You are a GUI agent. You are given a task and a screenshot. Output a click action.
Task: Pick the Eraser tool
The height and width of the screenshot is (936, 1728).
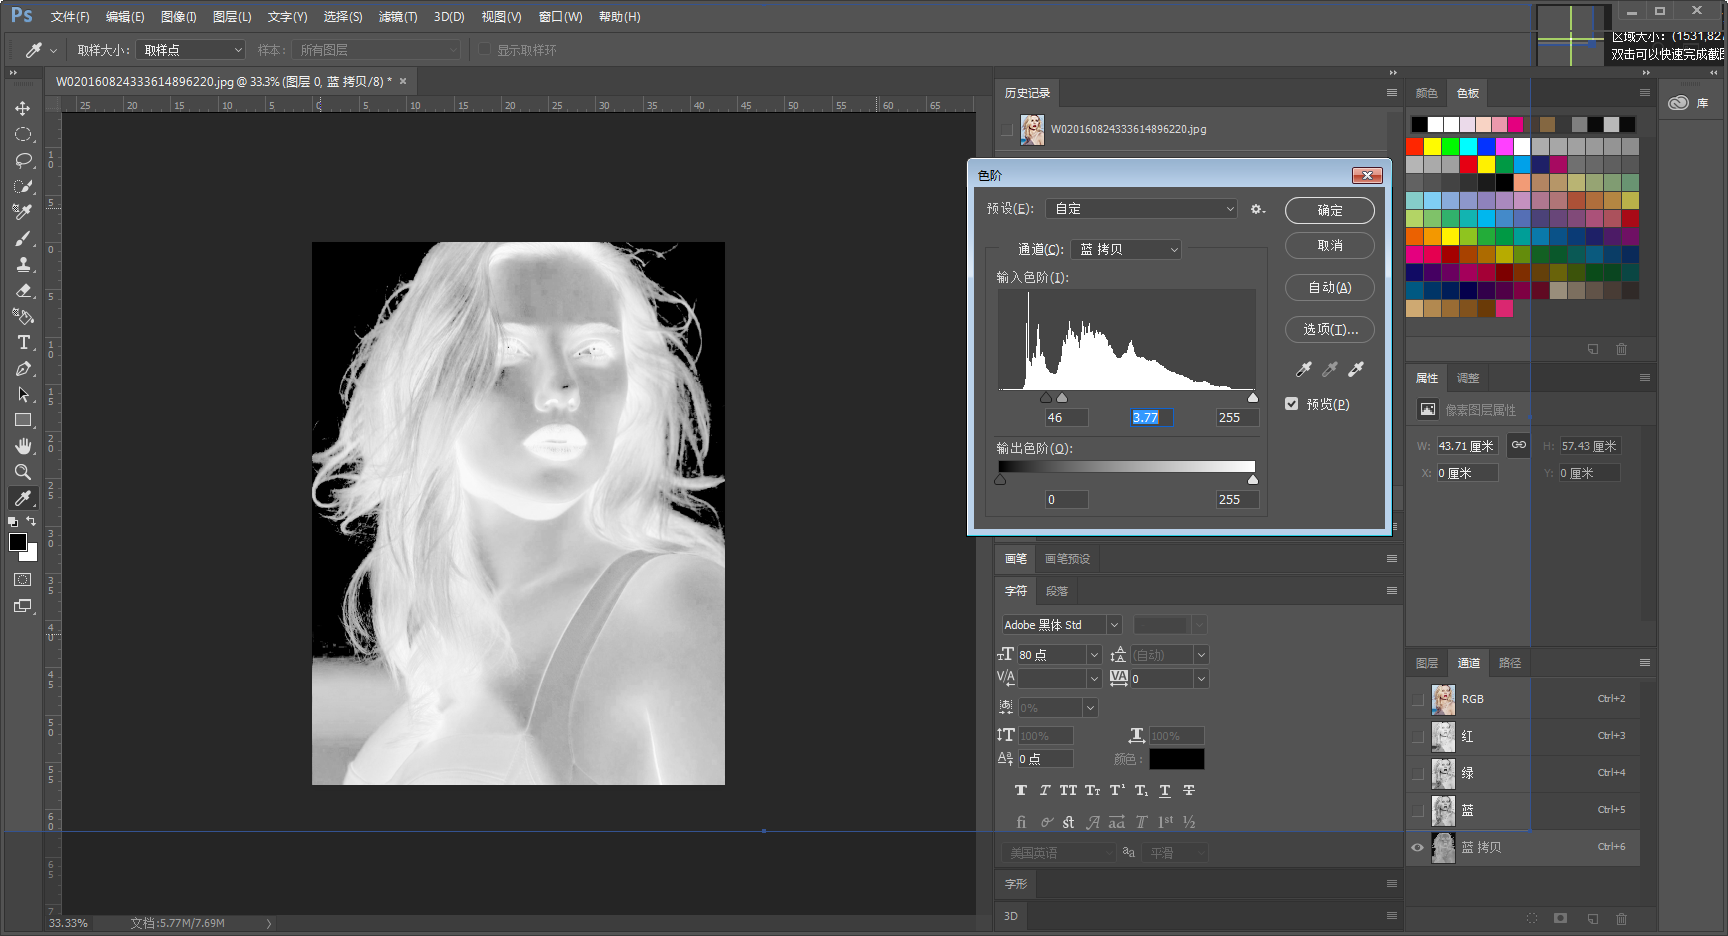click(x=23, y=291)
